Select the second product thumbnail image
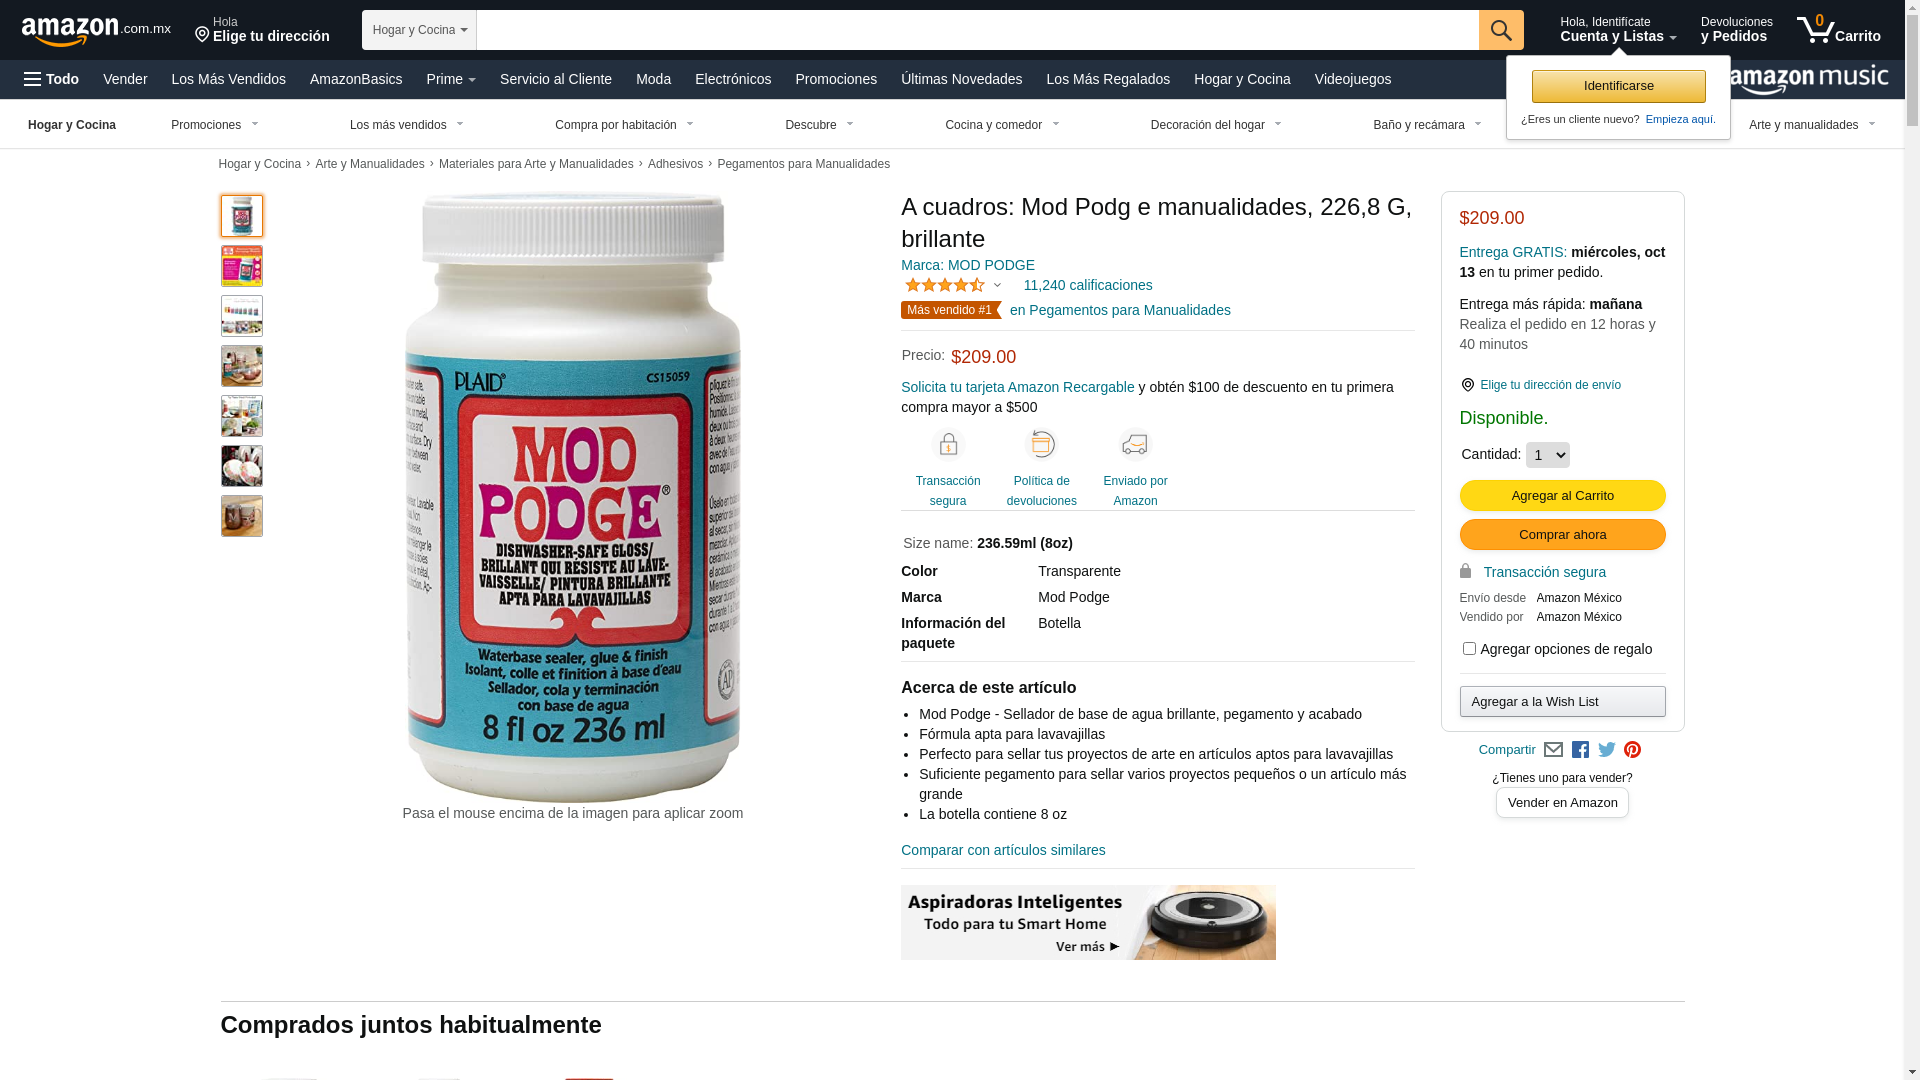Image resolution: width=1920 pixels, height=1080 pixels. click(x=242, y=266)
